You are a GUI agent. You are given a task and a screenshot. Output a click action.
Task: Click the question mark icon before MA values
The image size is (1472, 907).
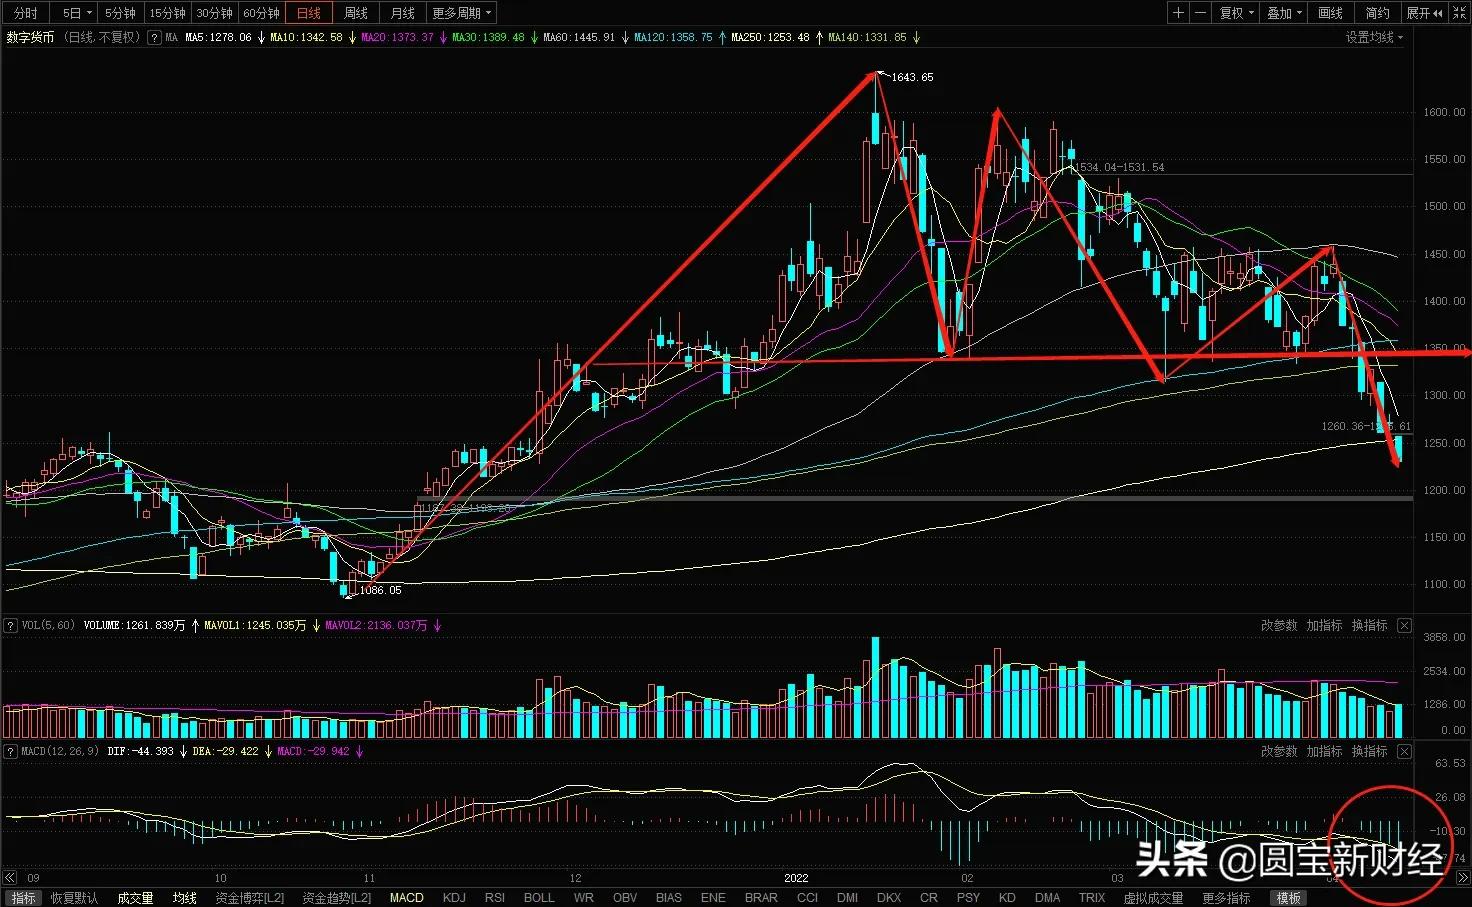(x=154, y=37)
